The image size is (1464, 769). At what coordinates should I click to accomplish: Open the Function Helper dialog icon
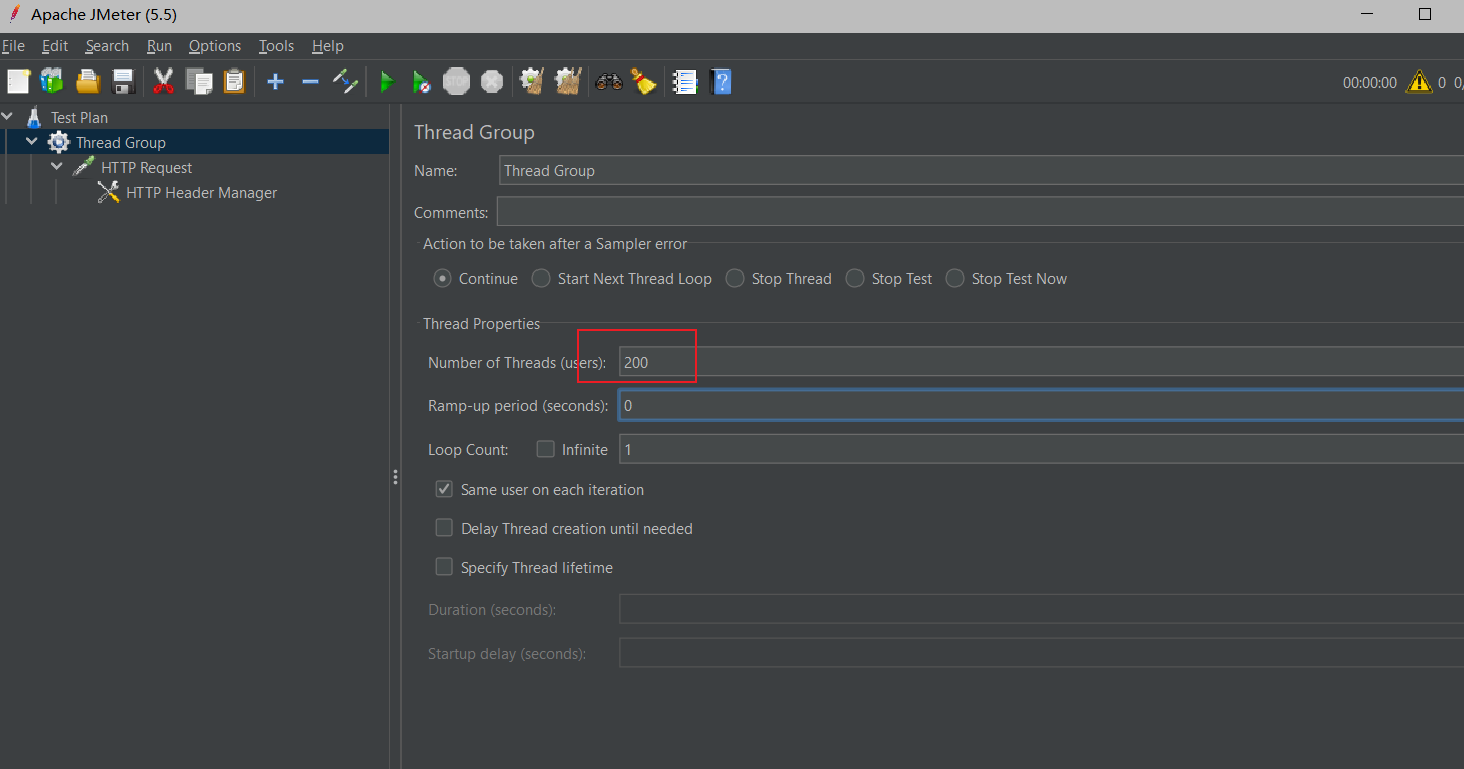point(685,82)
